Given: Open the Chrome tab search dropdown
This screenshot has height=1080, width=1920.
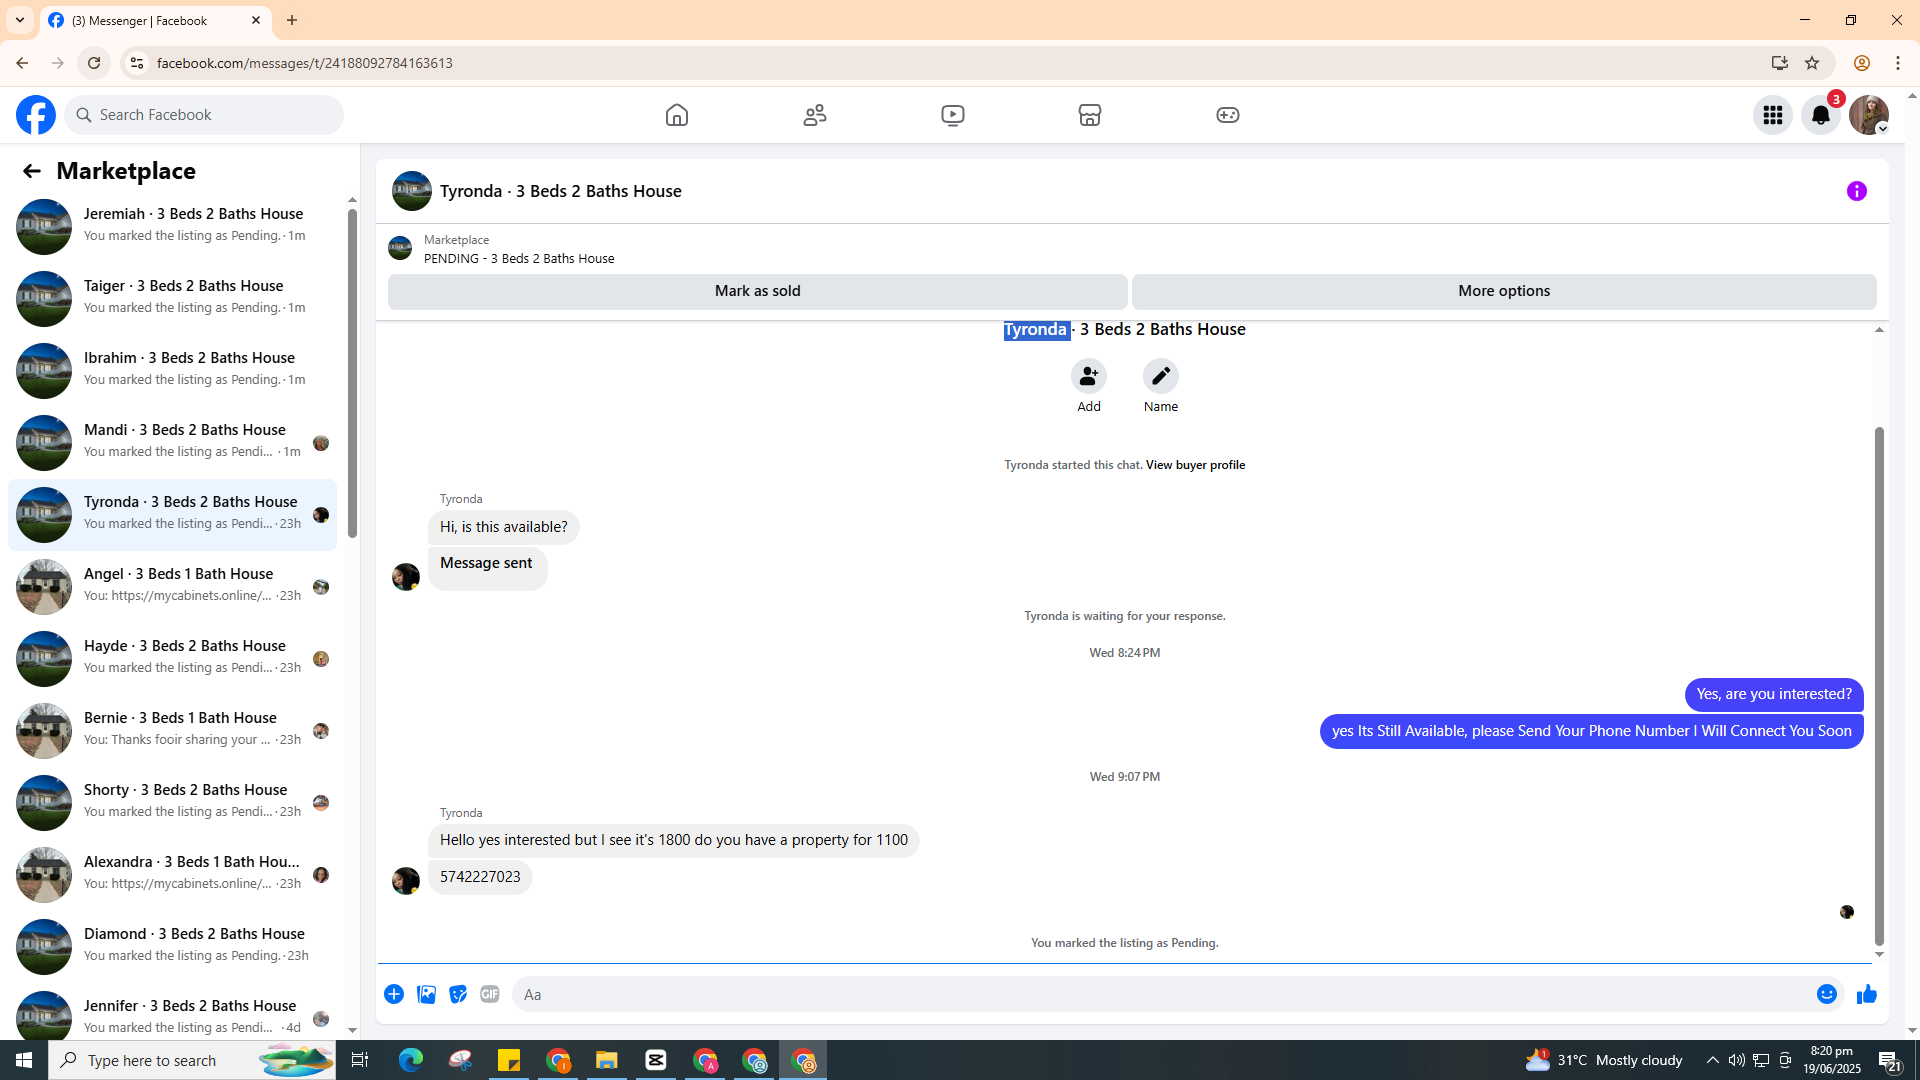Looking at the screenshot, I should [x=20, y=20].
